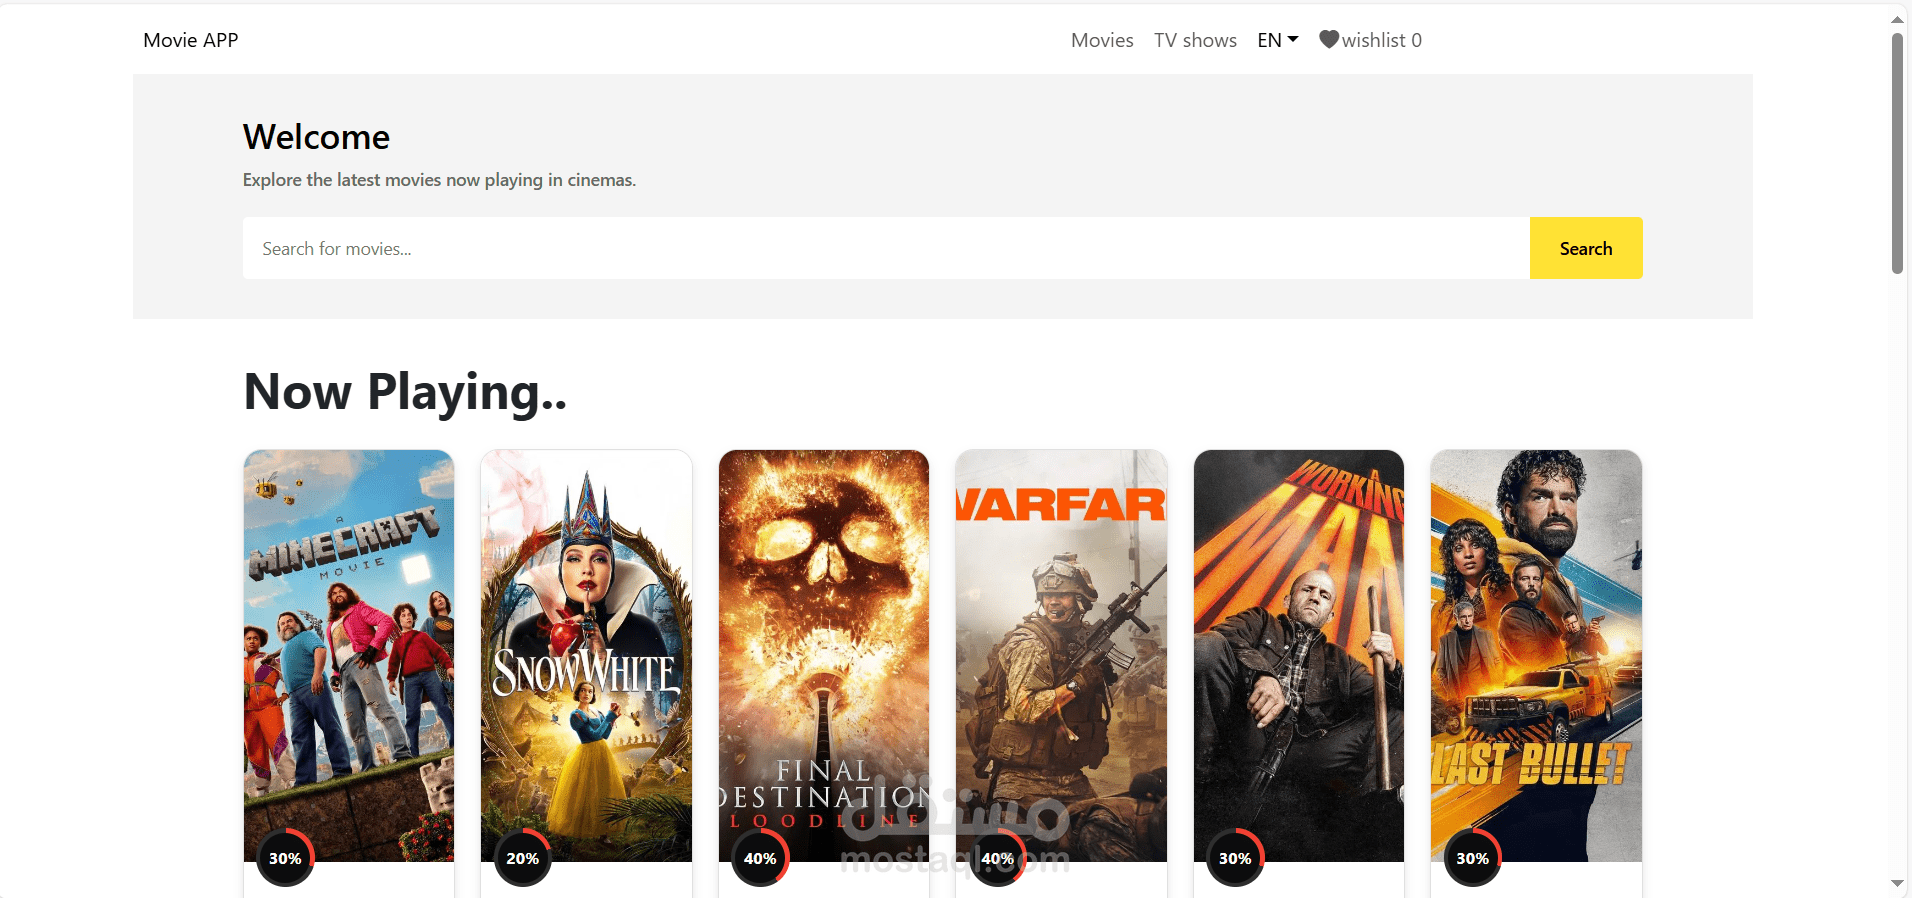Click the 40% rating circle on Final Destination
This screenshot has height=898, width=1912.
tap(760, 858)
